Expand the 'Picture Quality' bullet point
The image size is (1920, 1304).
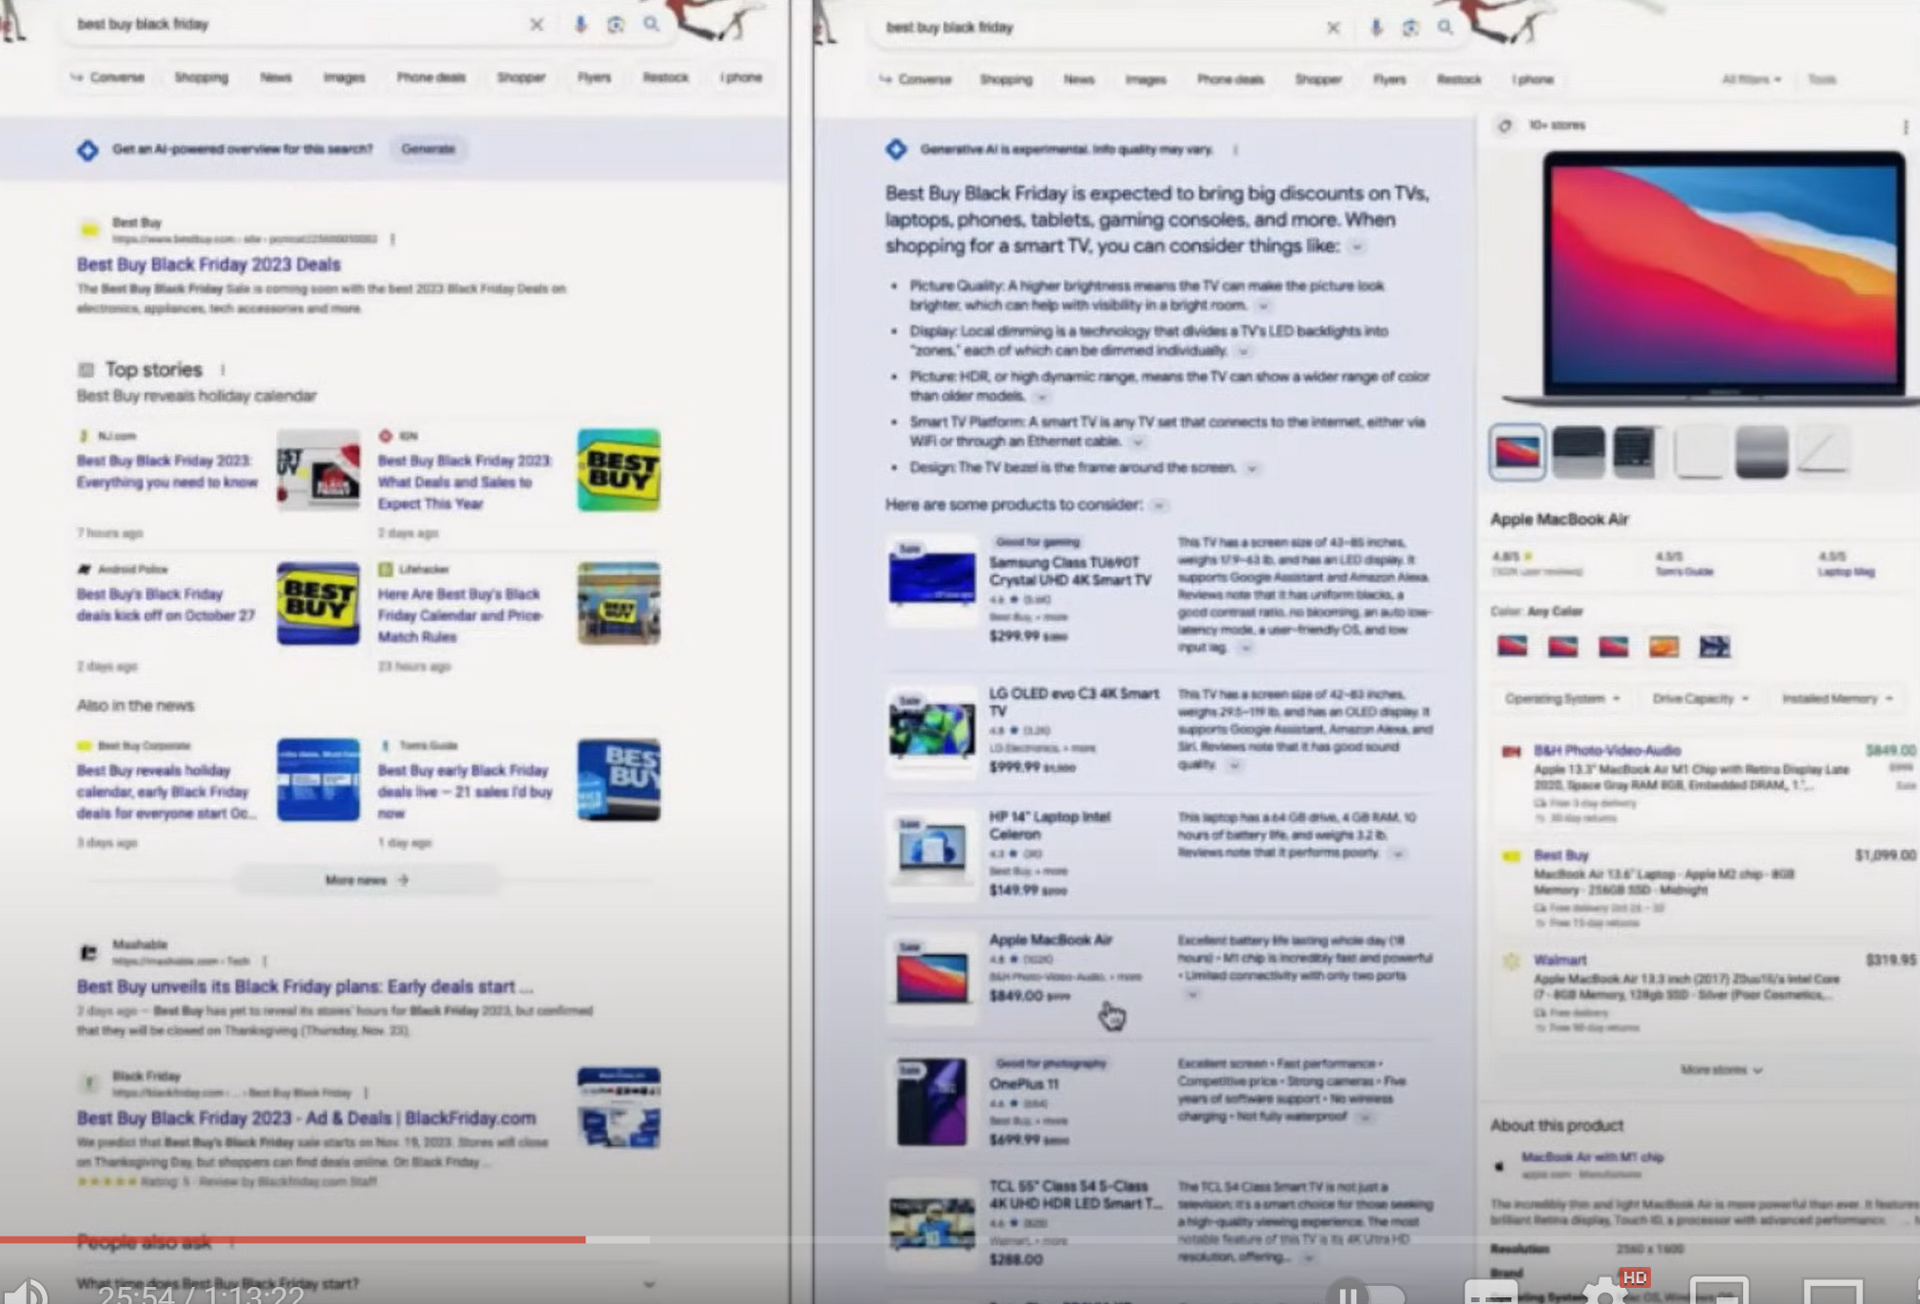1264,306
